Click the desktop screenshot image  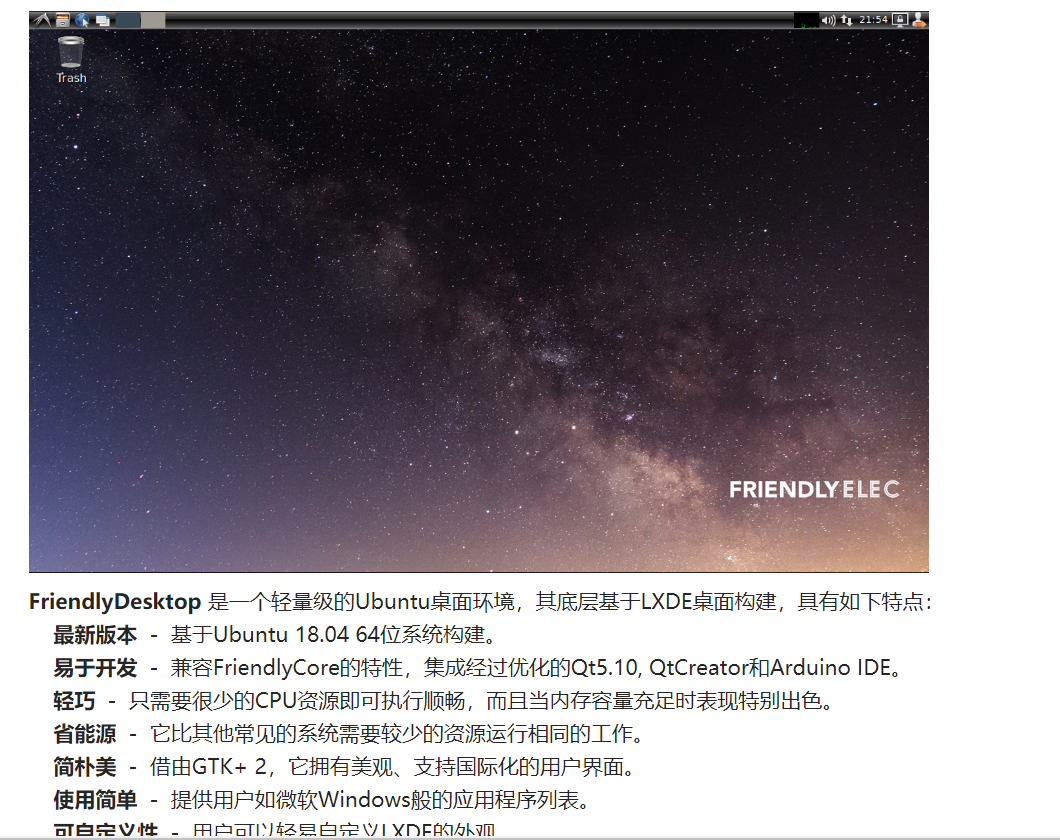tap(479, 291)
